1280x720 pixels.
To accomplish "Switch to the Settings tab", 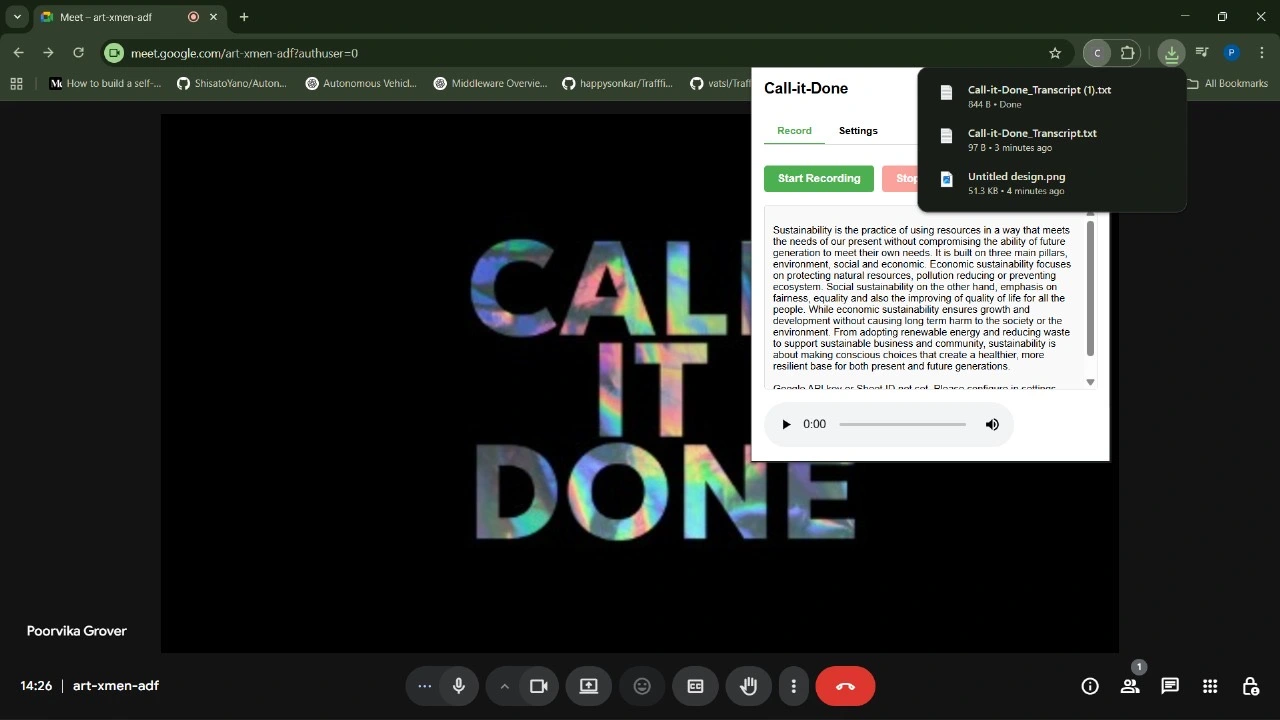I will [858, 131].
